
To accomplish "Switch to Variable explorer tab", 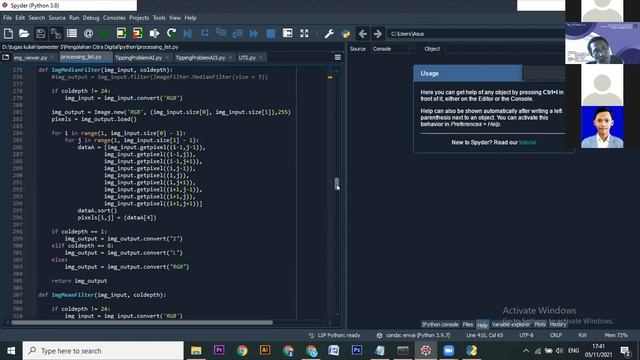I will (x=510, y=324).
